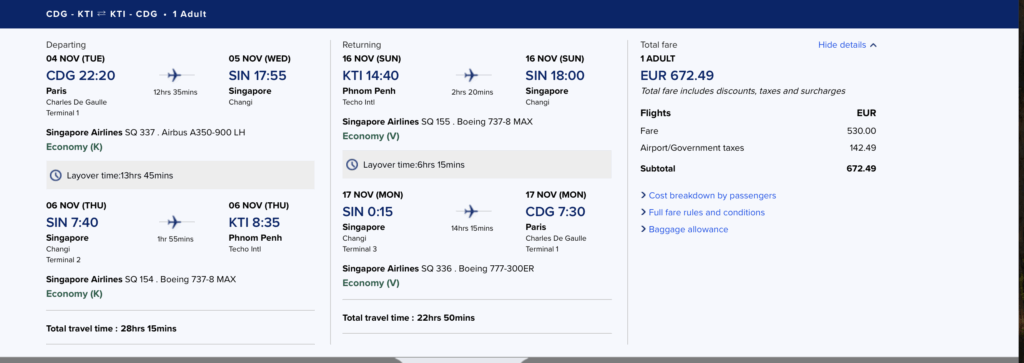Expand Baggage allowance section
The image size is (1024, 363).
click(x=684, y=229)
